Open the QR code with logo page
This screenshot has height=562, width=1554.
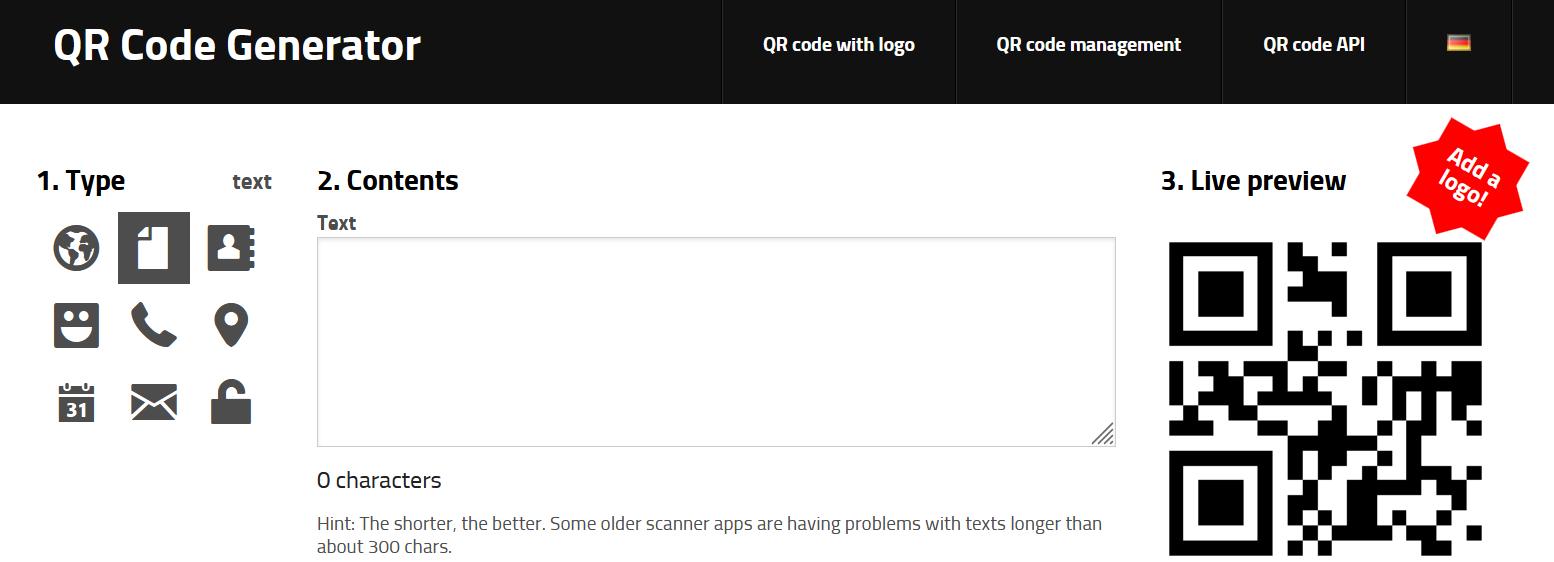coord(839,45)
